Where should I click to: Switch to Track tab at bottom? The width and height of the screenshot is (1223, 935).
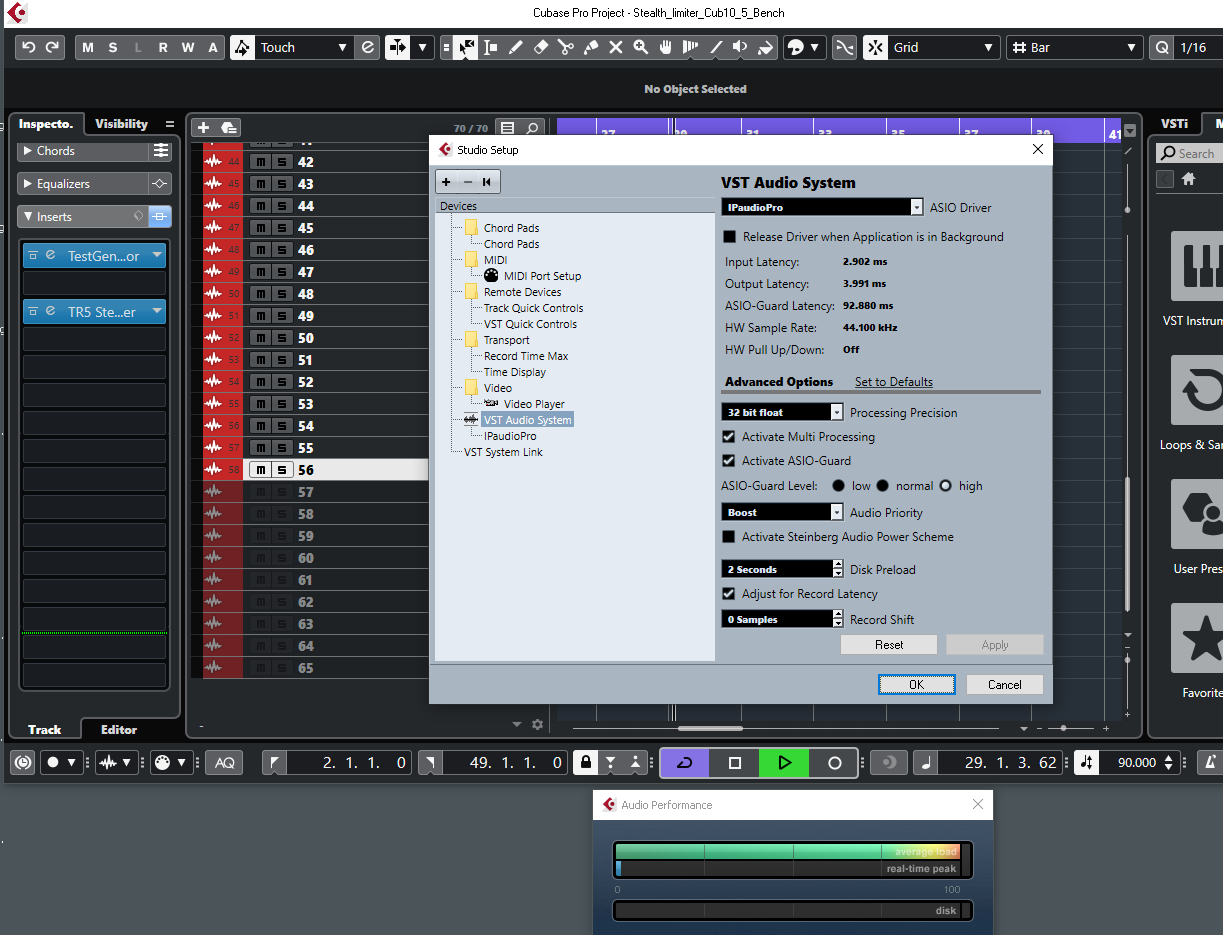pyautogui.click(x=44, y=730)
